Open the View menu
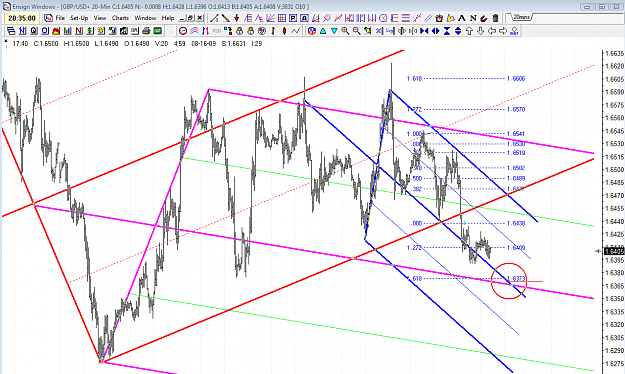Viewport: 625px width, 374px height. 100,18
